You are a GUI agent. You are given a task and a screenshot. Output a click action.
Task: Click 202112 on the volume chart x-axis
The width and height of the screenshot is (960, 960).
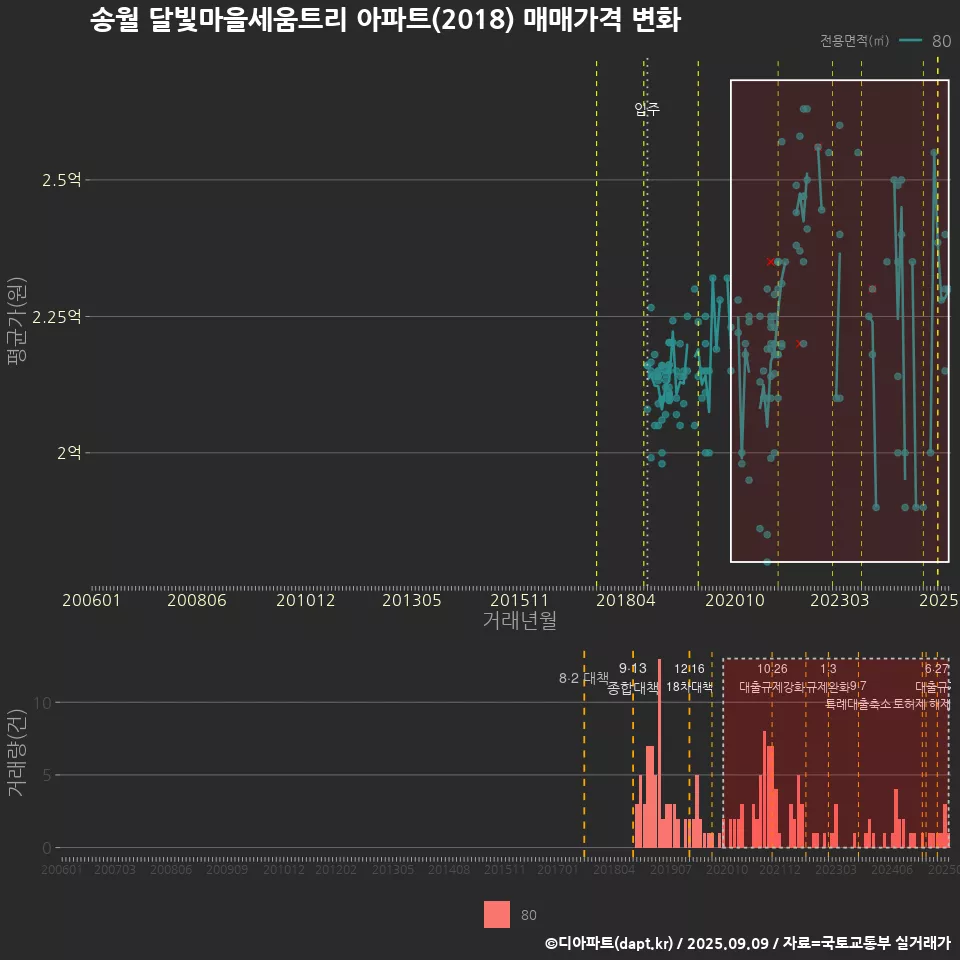click(x=779, y=869)
